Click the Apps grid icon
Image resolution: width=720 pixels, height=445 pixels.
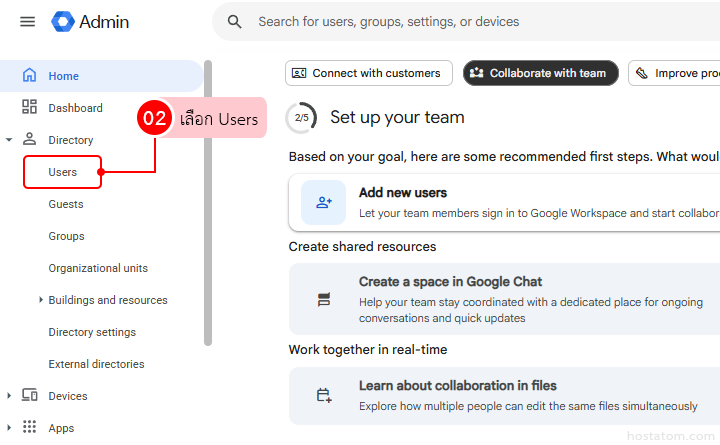[x=29, y=427]
